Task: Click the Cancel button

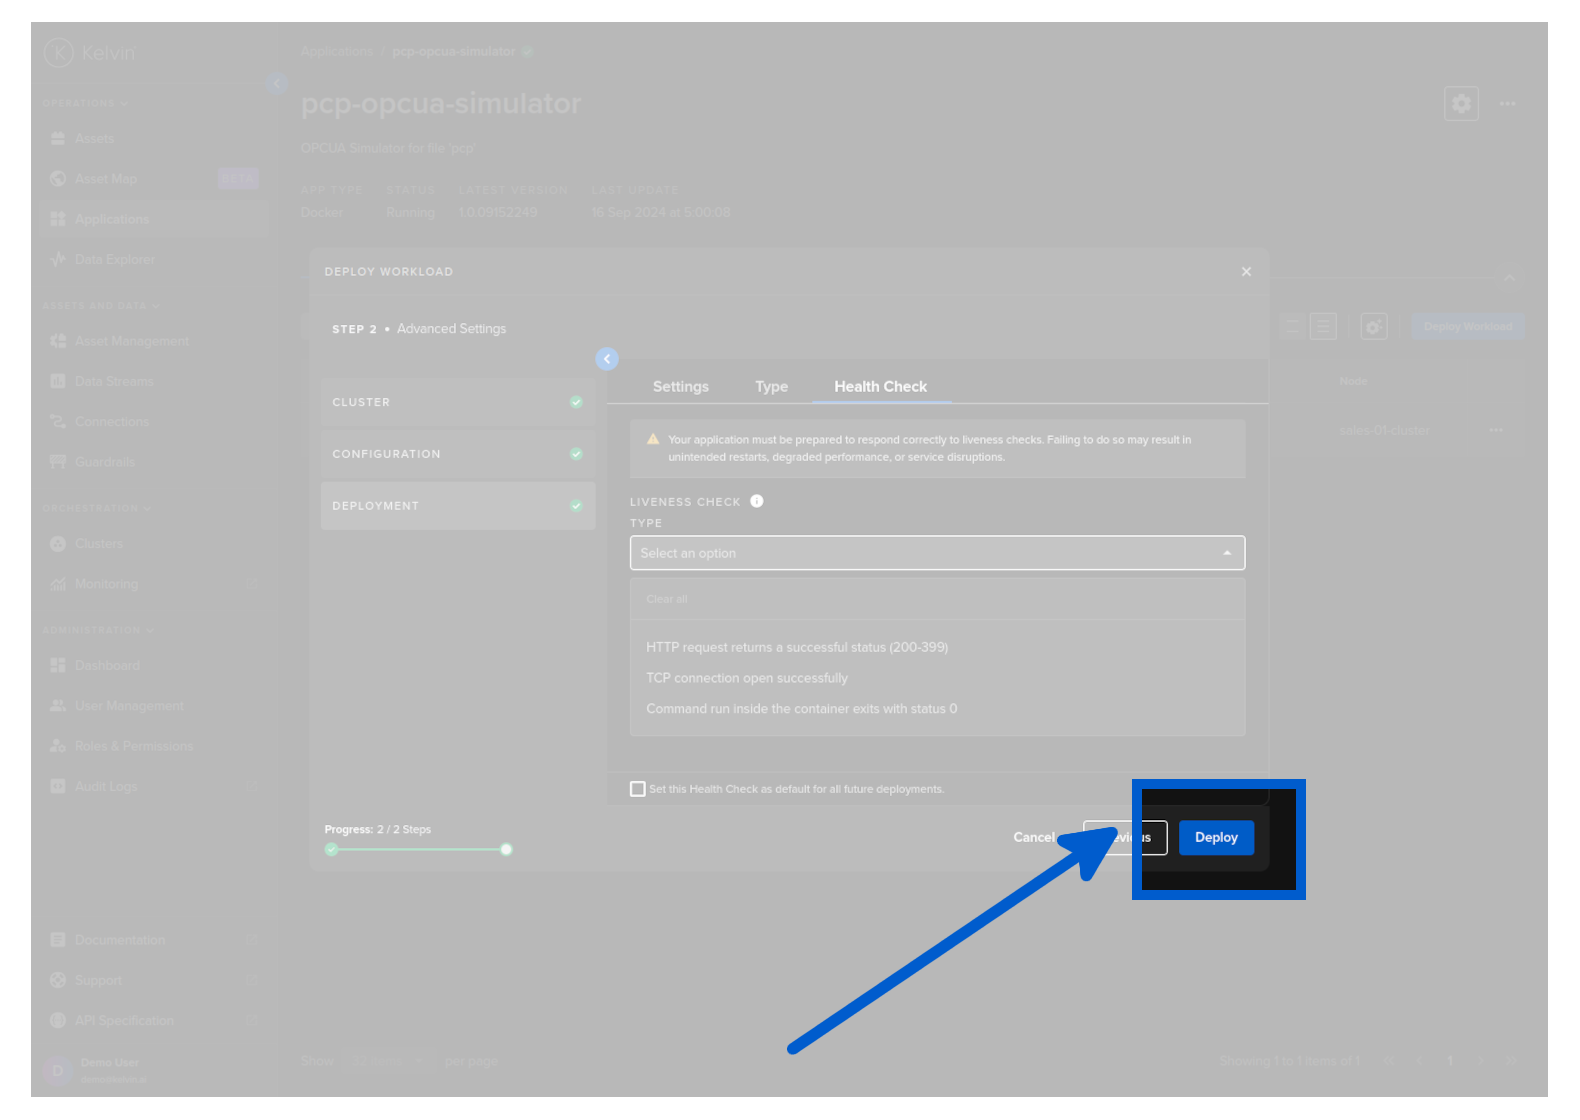Action: [1033, 838]
